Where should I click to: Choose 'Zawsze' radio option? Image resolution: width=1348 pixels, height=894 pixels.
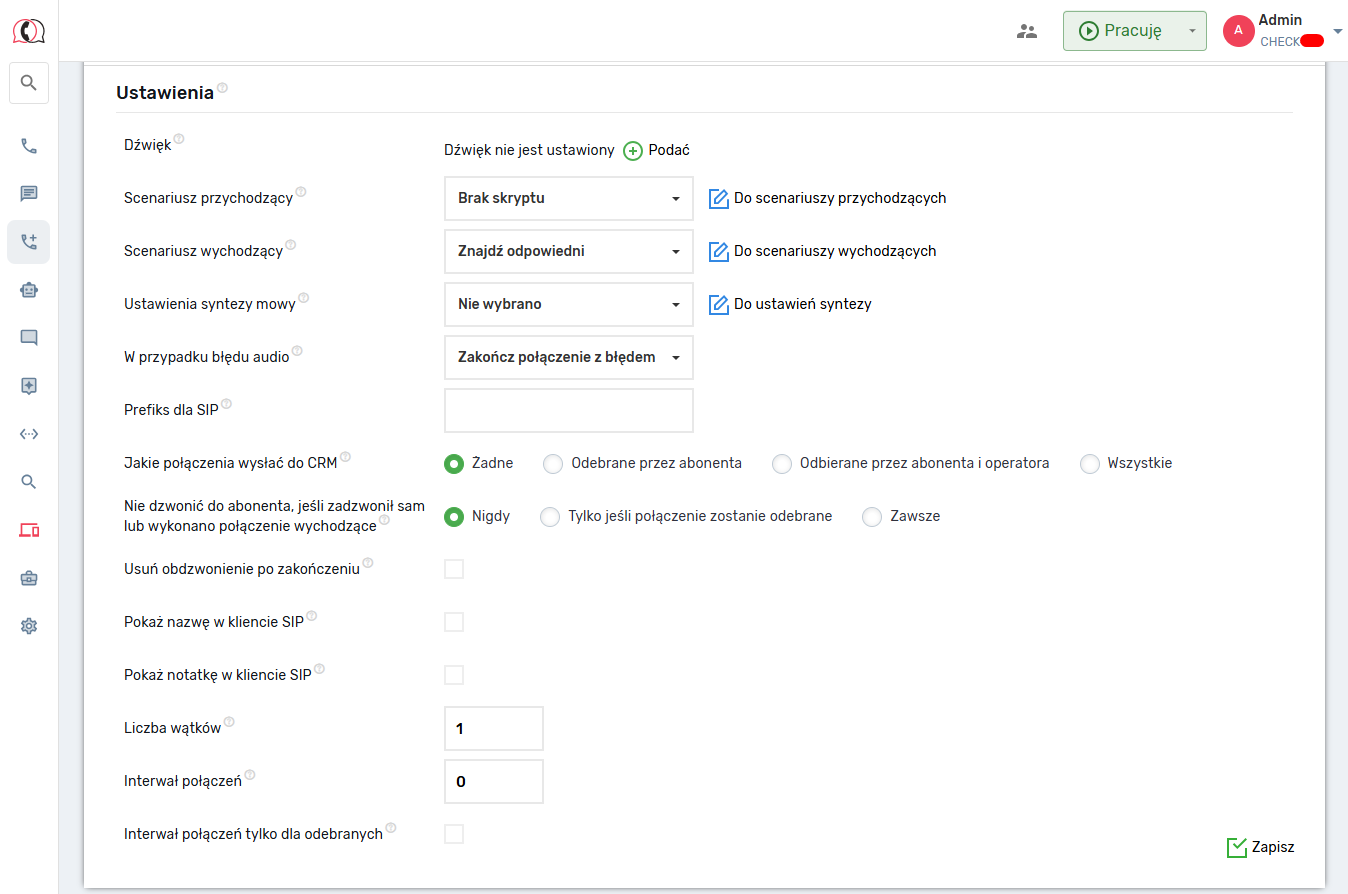pyautogui.click(x=872, y=517)
